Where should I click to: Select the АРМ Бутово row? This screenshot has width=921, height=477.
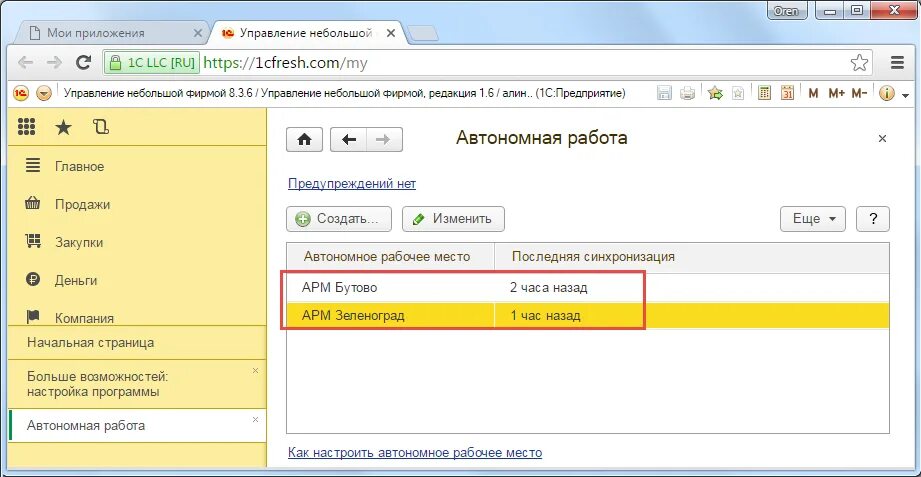pyautogui.click(x=587, y=288)
